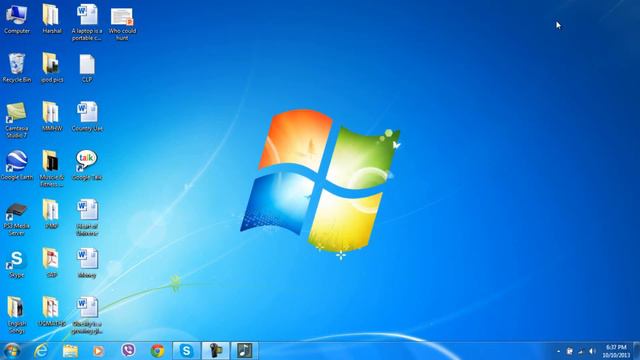Switch to the music note app taskbar button

click(244, 351)
